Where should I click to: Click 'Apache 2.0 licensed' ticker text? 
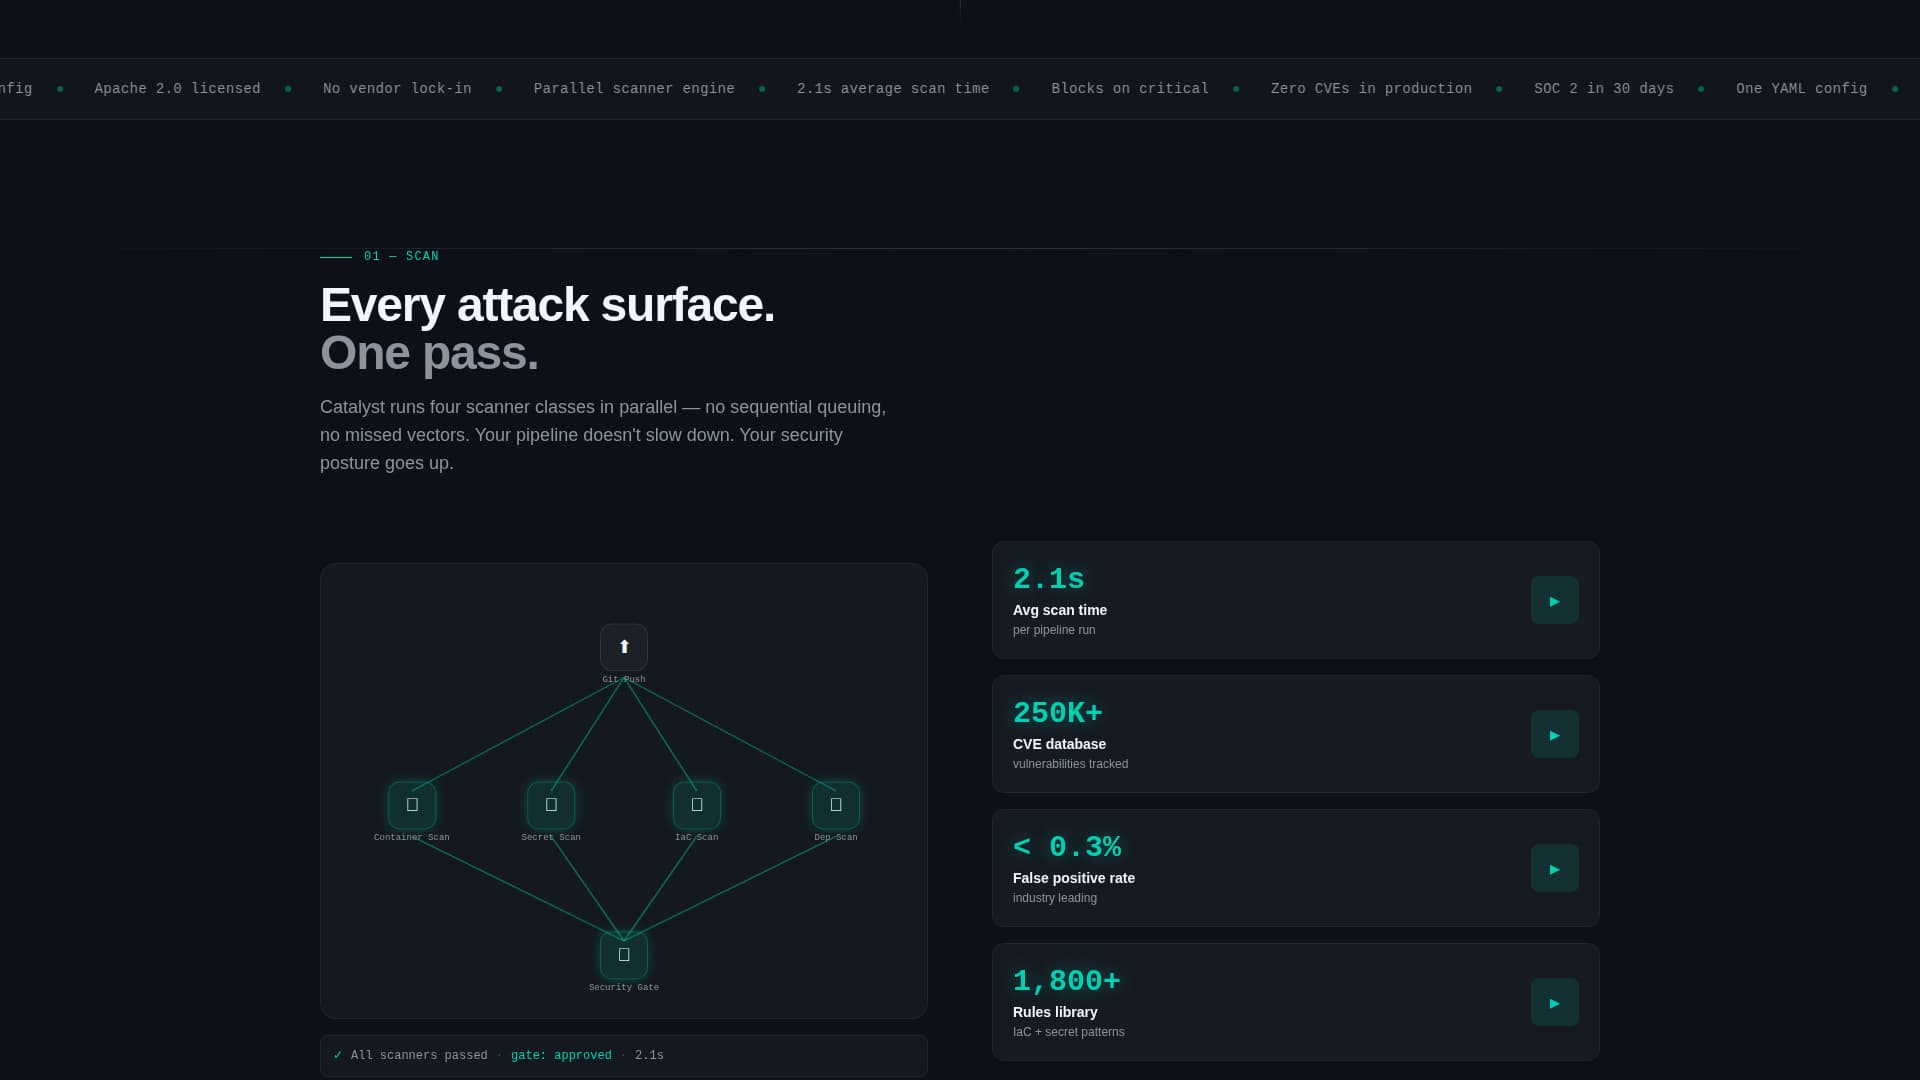177,88
